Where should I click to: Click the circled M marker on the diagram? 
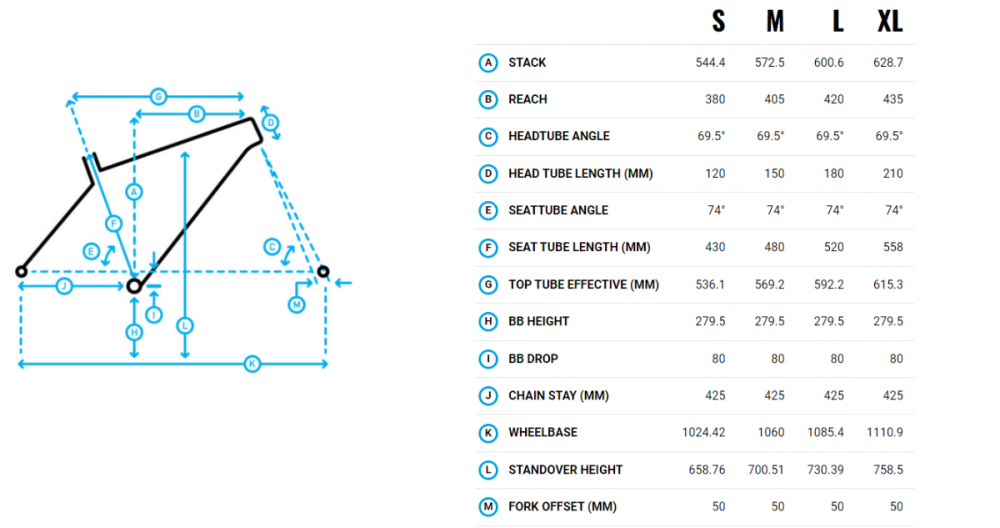point(297,304)
